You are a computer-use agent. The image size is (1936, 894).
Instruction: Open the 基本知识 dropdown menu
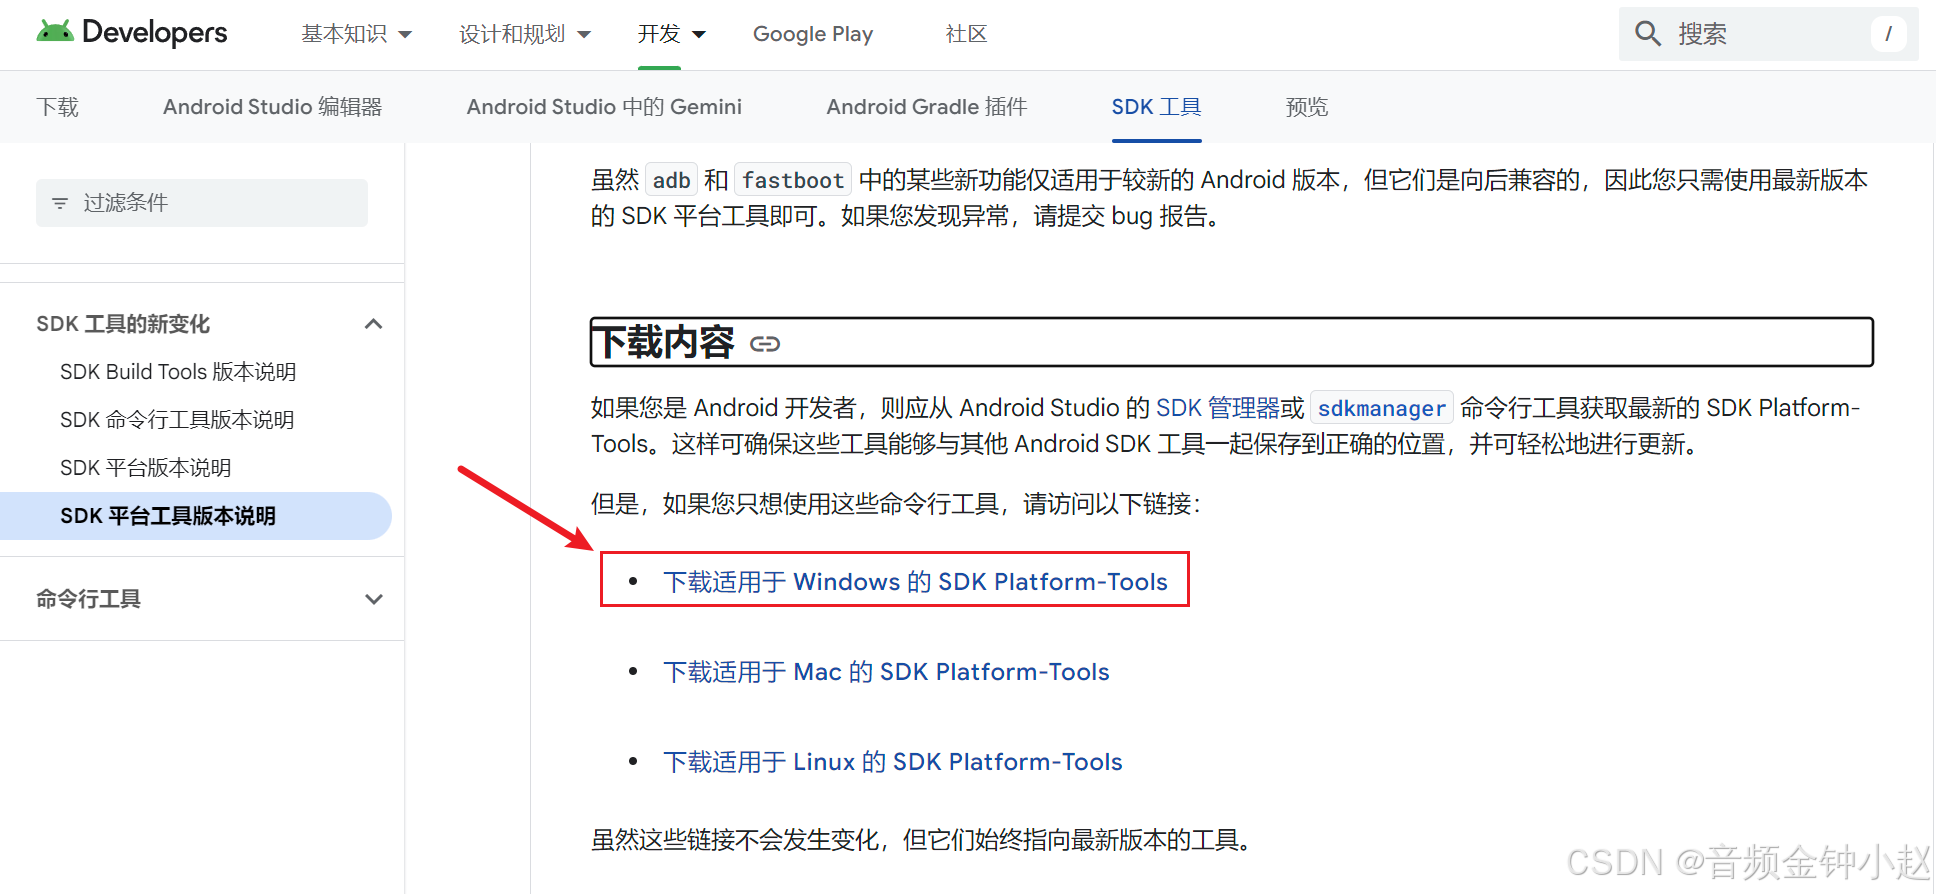tap(357, 34)
